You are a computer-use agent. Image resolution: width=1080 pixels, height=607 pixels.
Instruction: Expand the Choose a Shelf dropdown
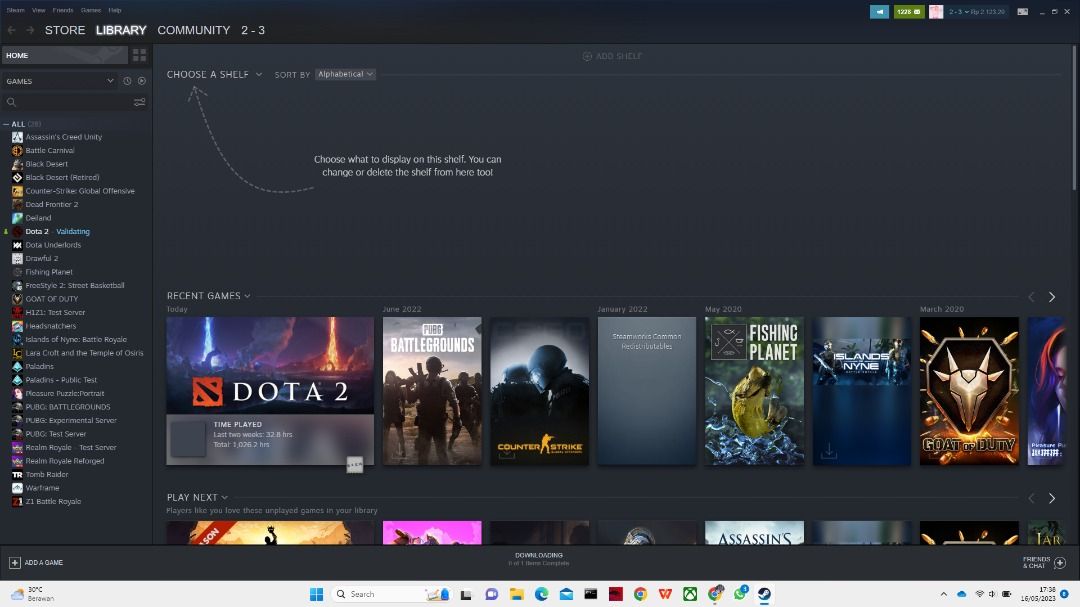pyautogui.click(x=214, y=74)
